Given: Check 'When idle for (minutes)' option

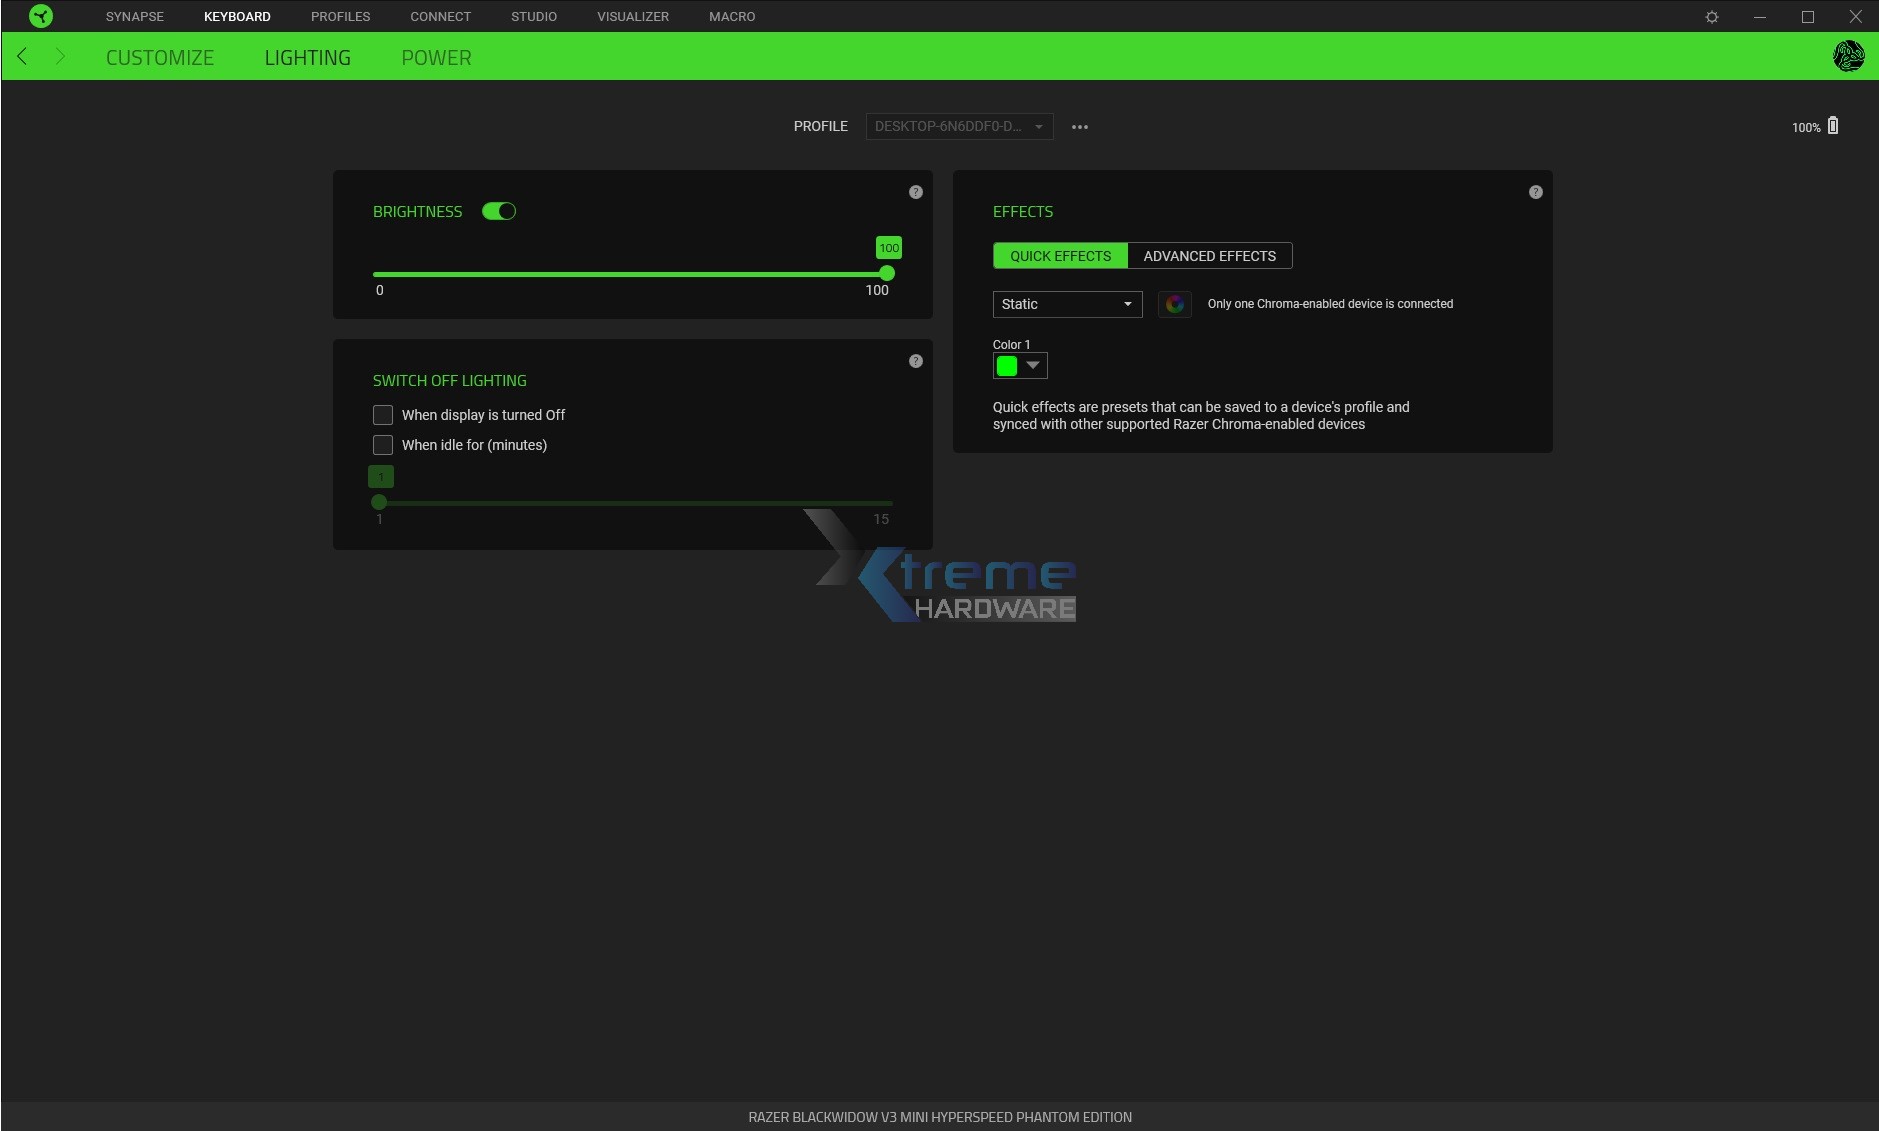Looking at the screenshot, I should click(383, 444).
